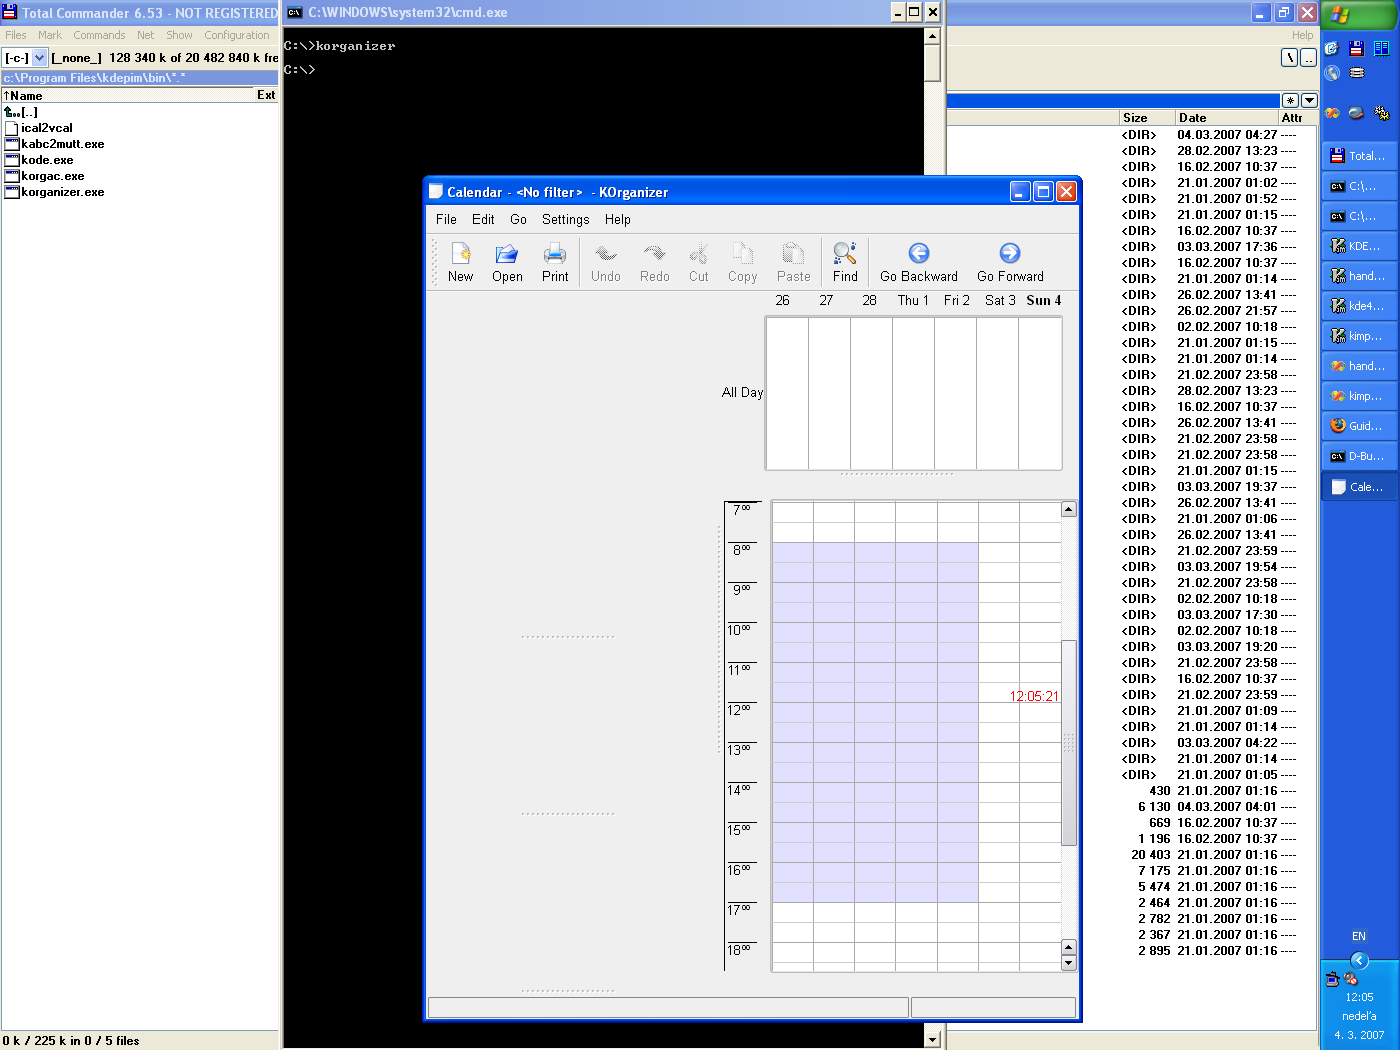Click the KOrganizer title bar calendar icon

click(x=436, y=192)
